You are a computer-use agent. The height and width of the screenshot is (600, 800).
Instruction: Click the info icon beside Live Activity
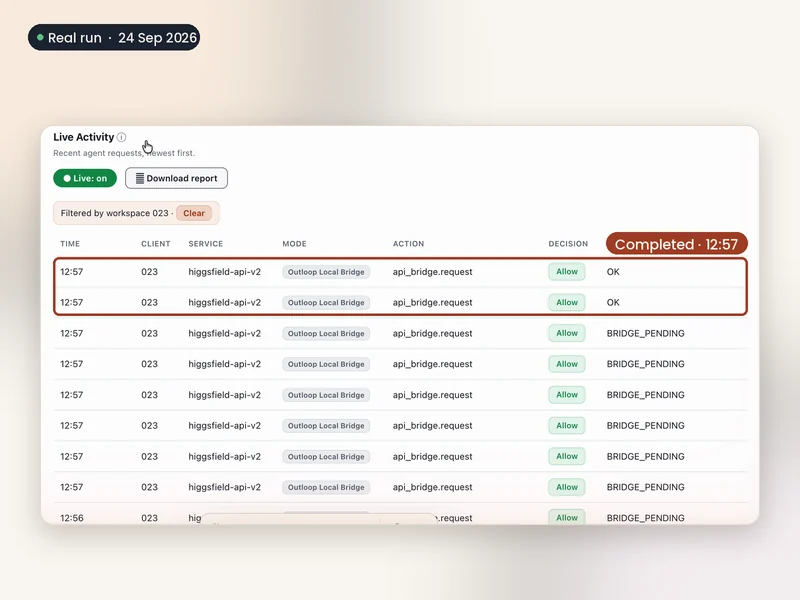(121, 137)
